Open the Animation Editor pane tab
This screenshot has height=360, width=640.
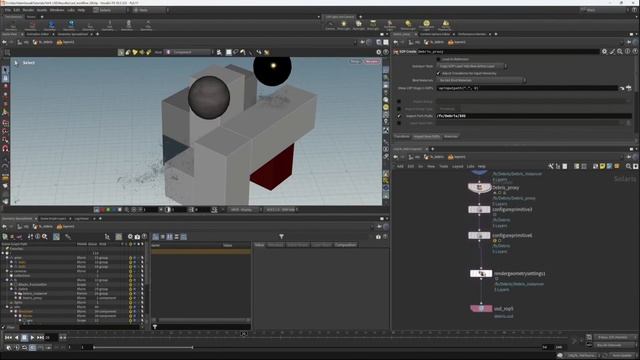point(38,34)
